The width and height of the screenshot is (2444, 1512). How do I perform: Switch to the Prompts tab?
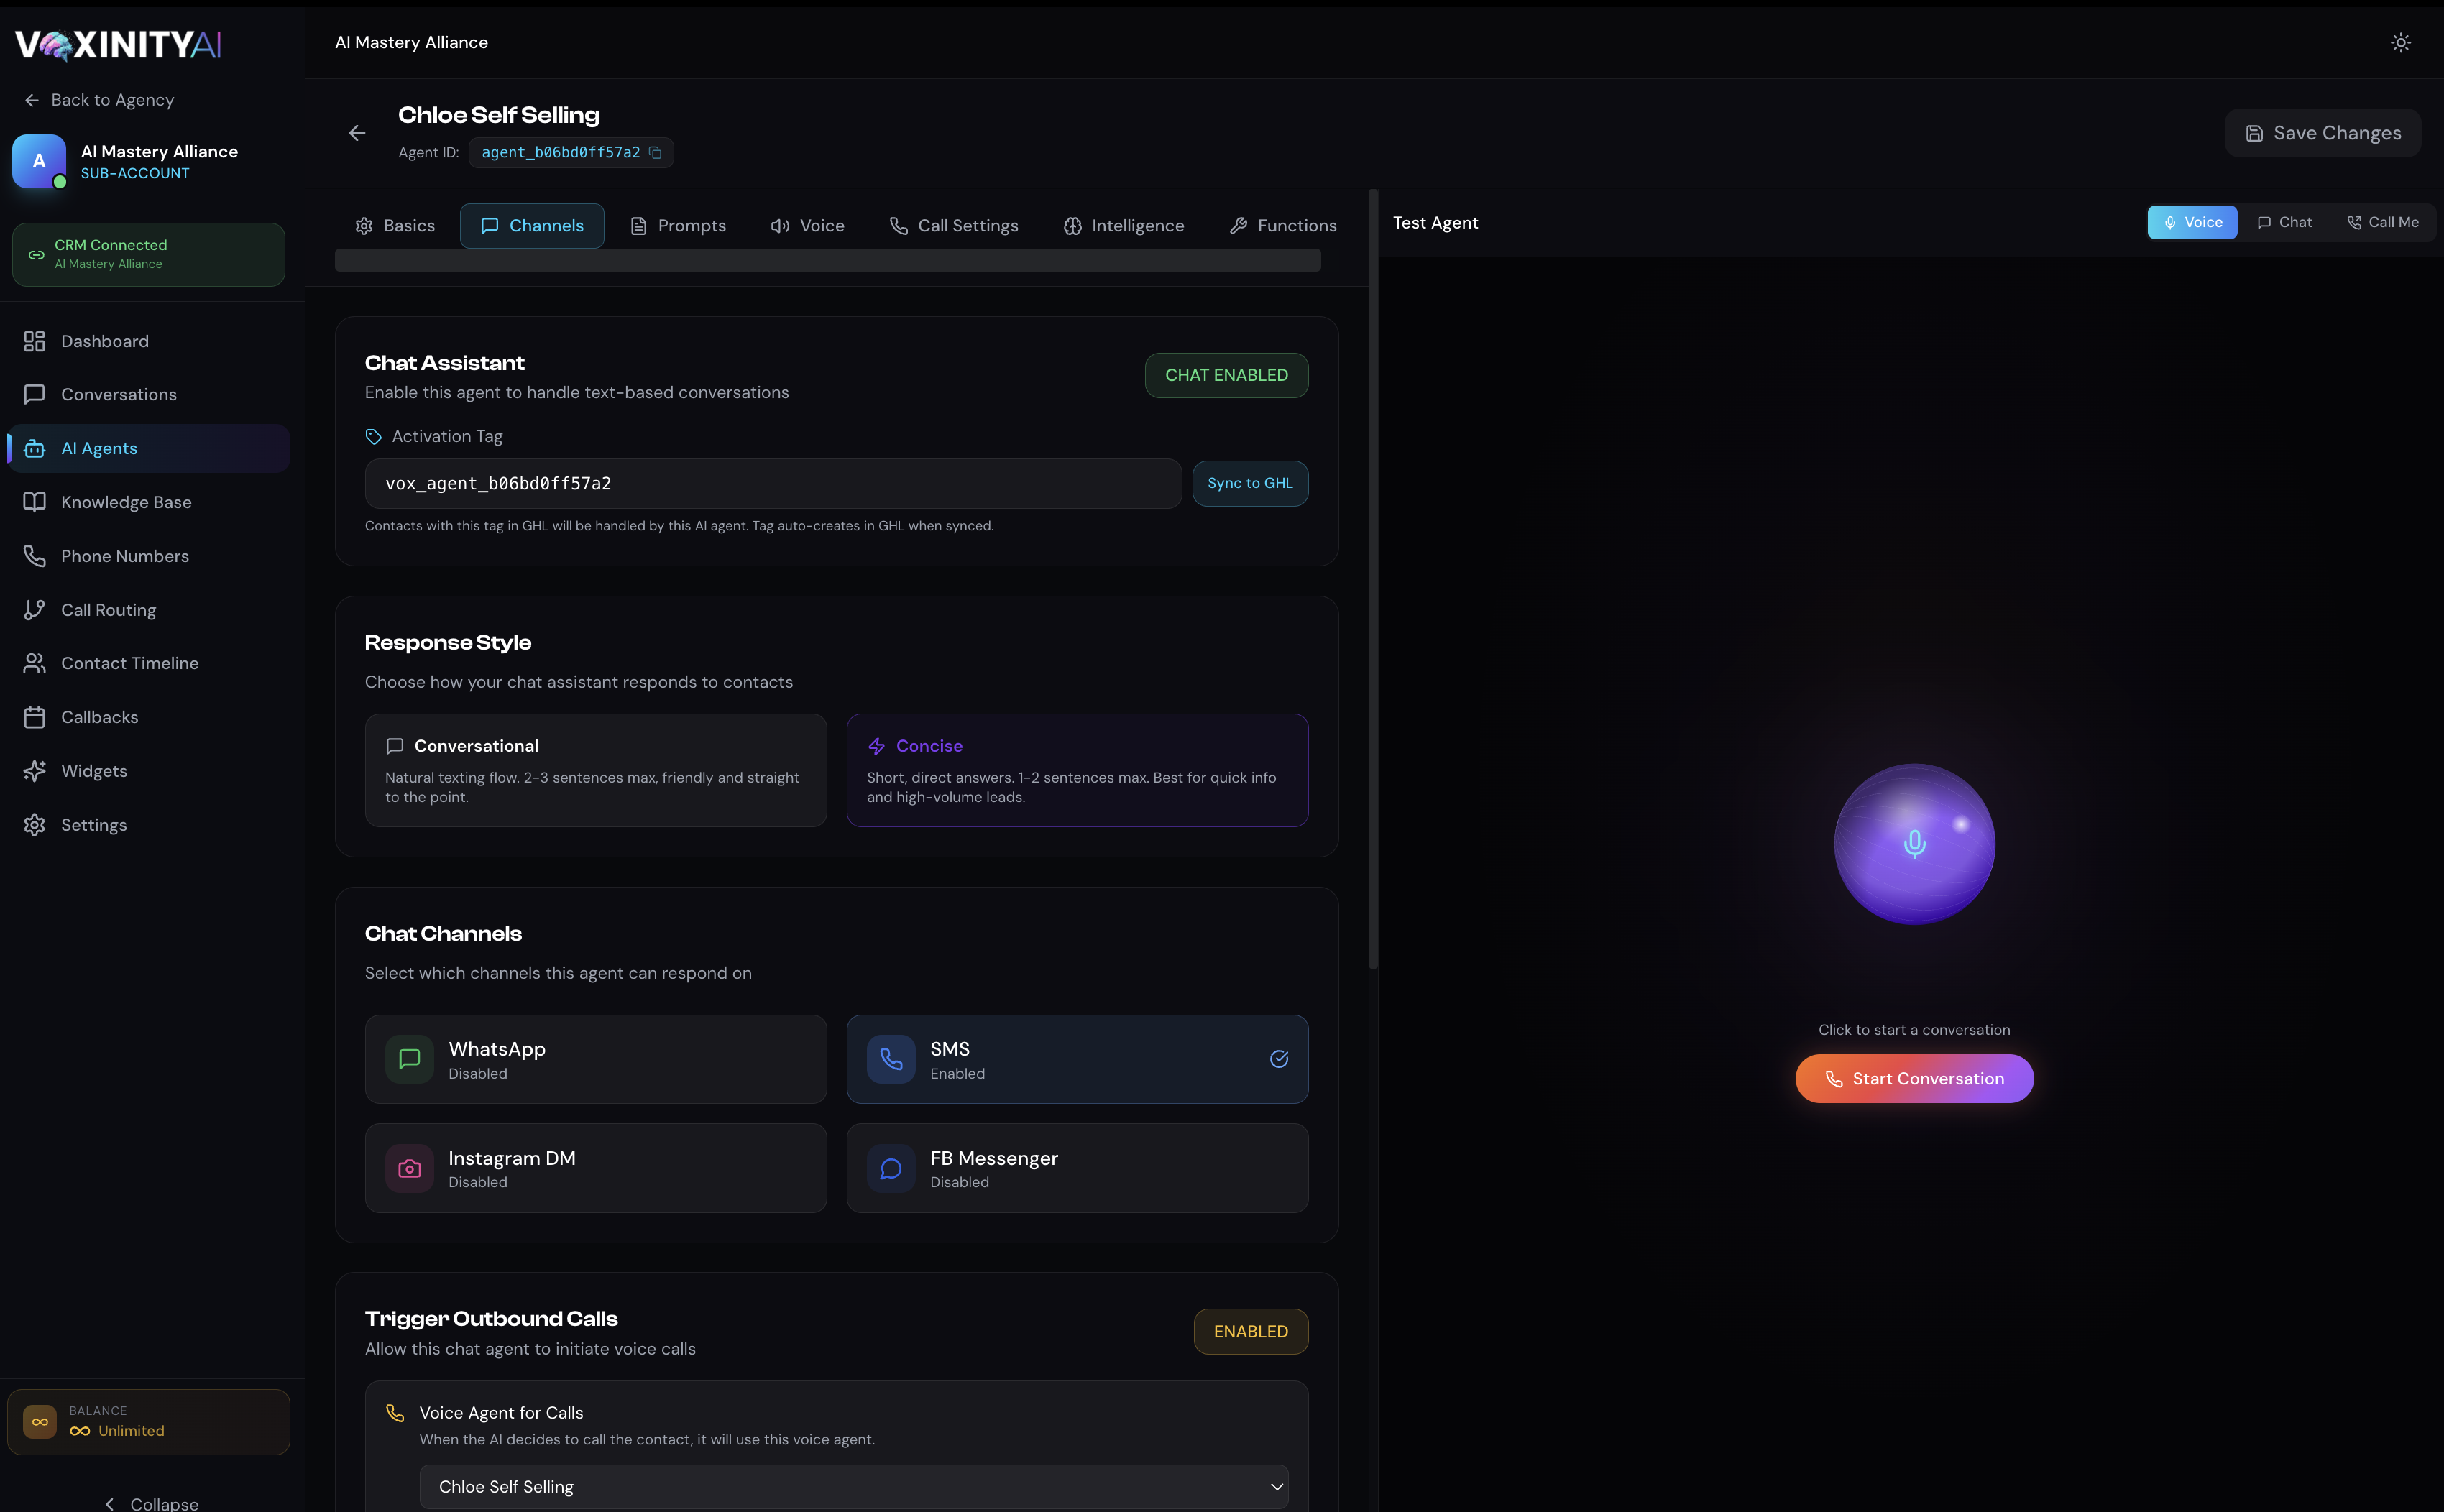678,226
